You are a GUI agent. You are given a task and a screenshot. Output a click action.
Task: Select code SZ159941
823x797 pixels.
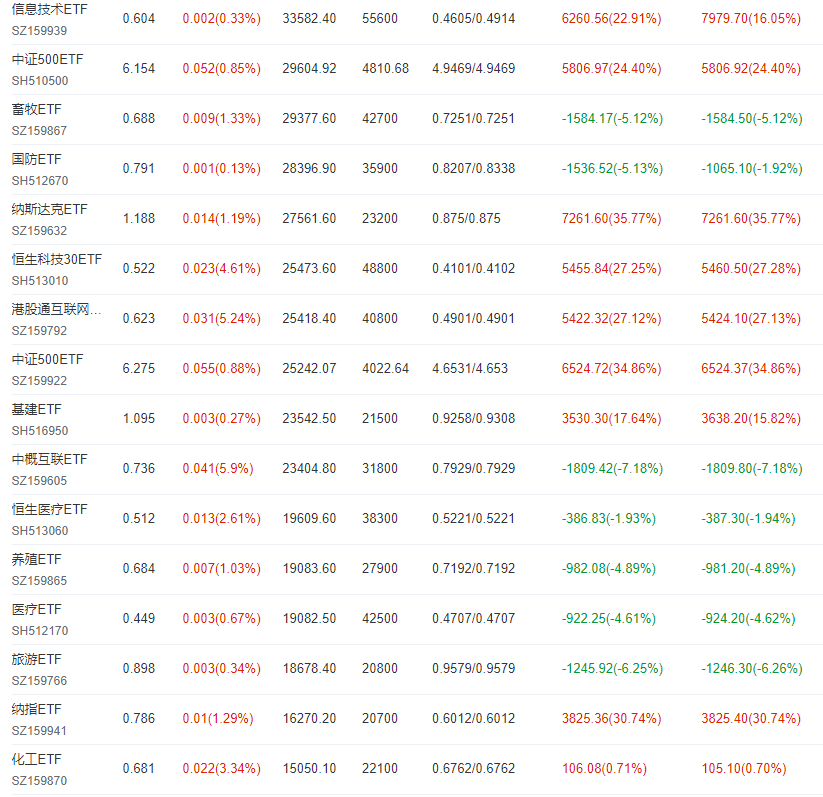click(x=39, y=730)
